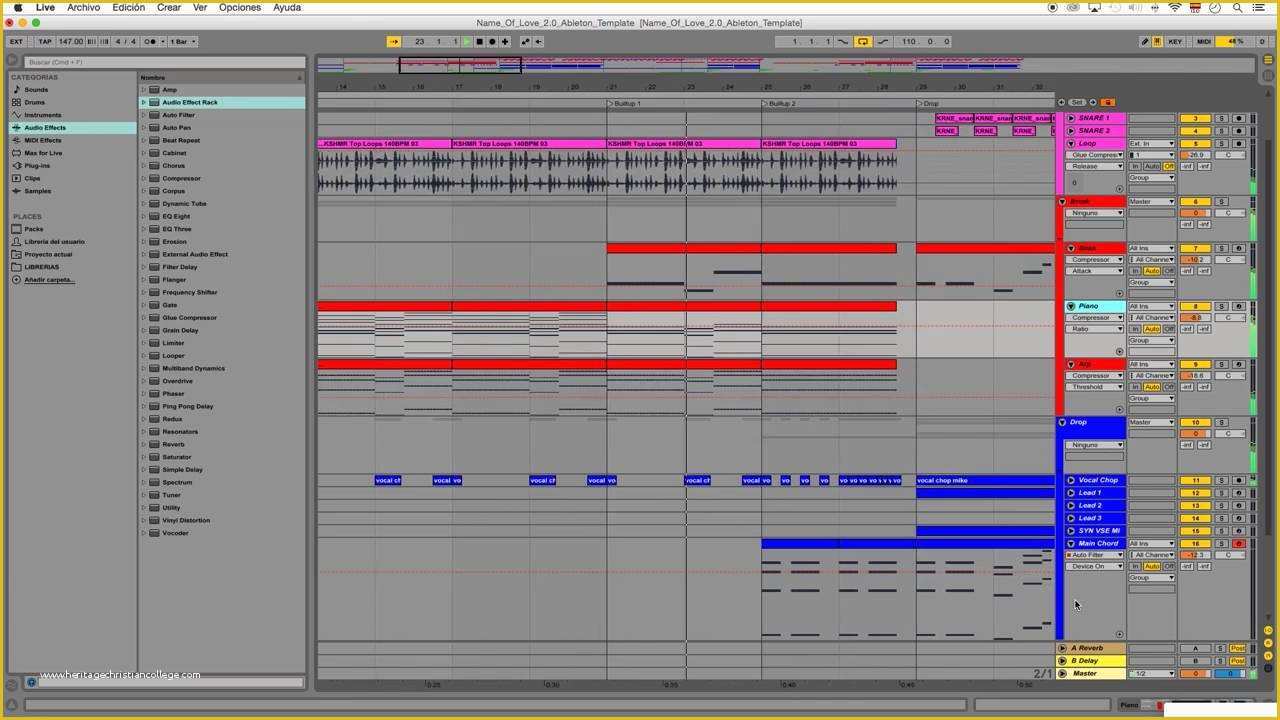Click the Punch-In switch
Image resolution: width=1280 pixels, height=720 pixels.
click(843, 42)
